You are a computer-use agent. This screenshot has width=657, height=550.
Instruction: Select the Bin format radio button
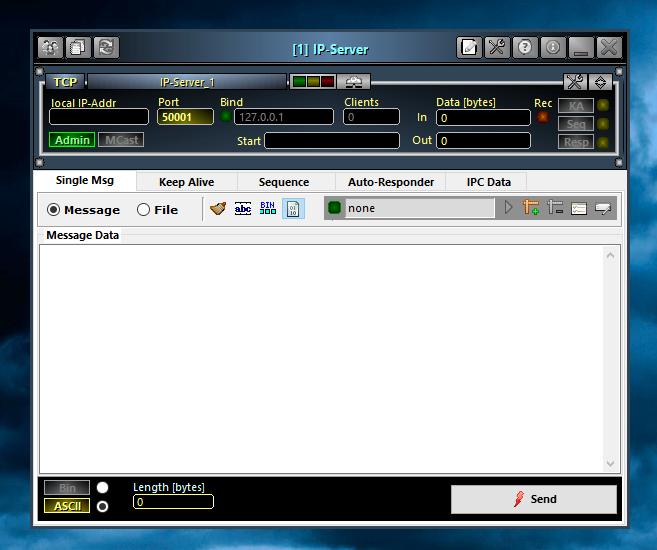(103, 488)
